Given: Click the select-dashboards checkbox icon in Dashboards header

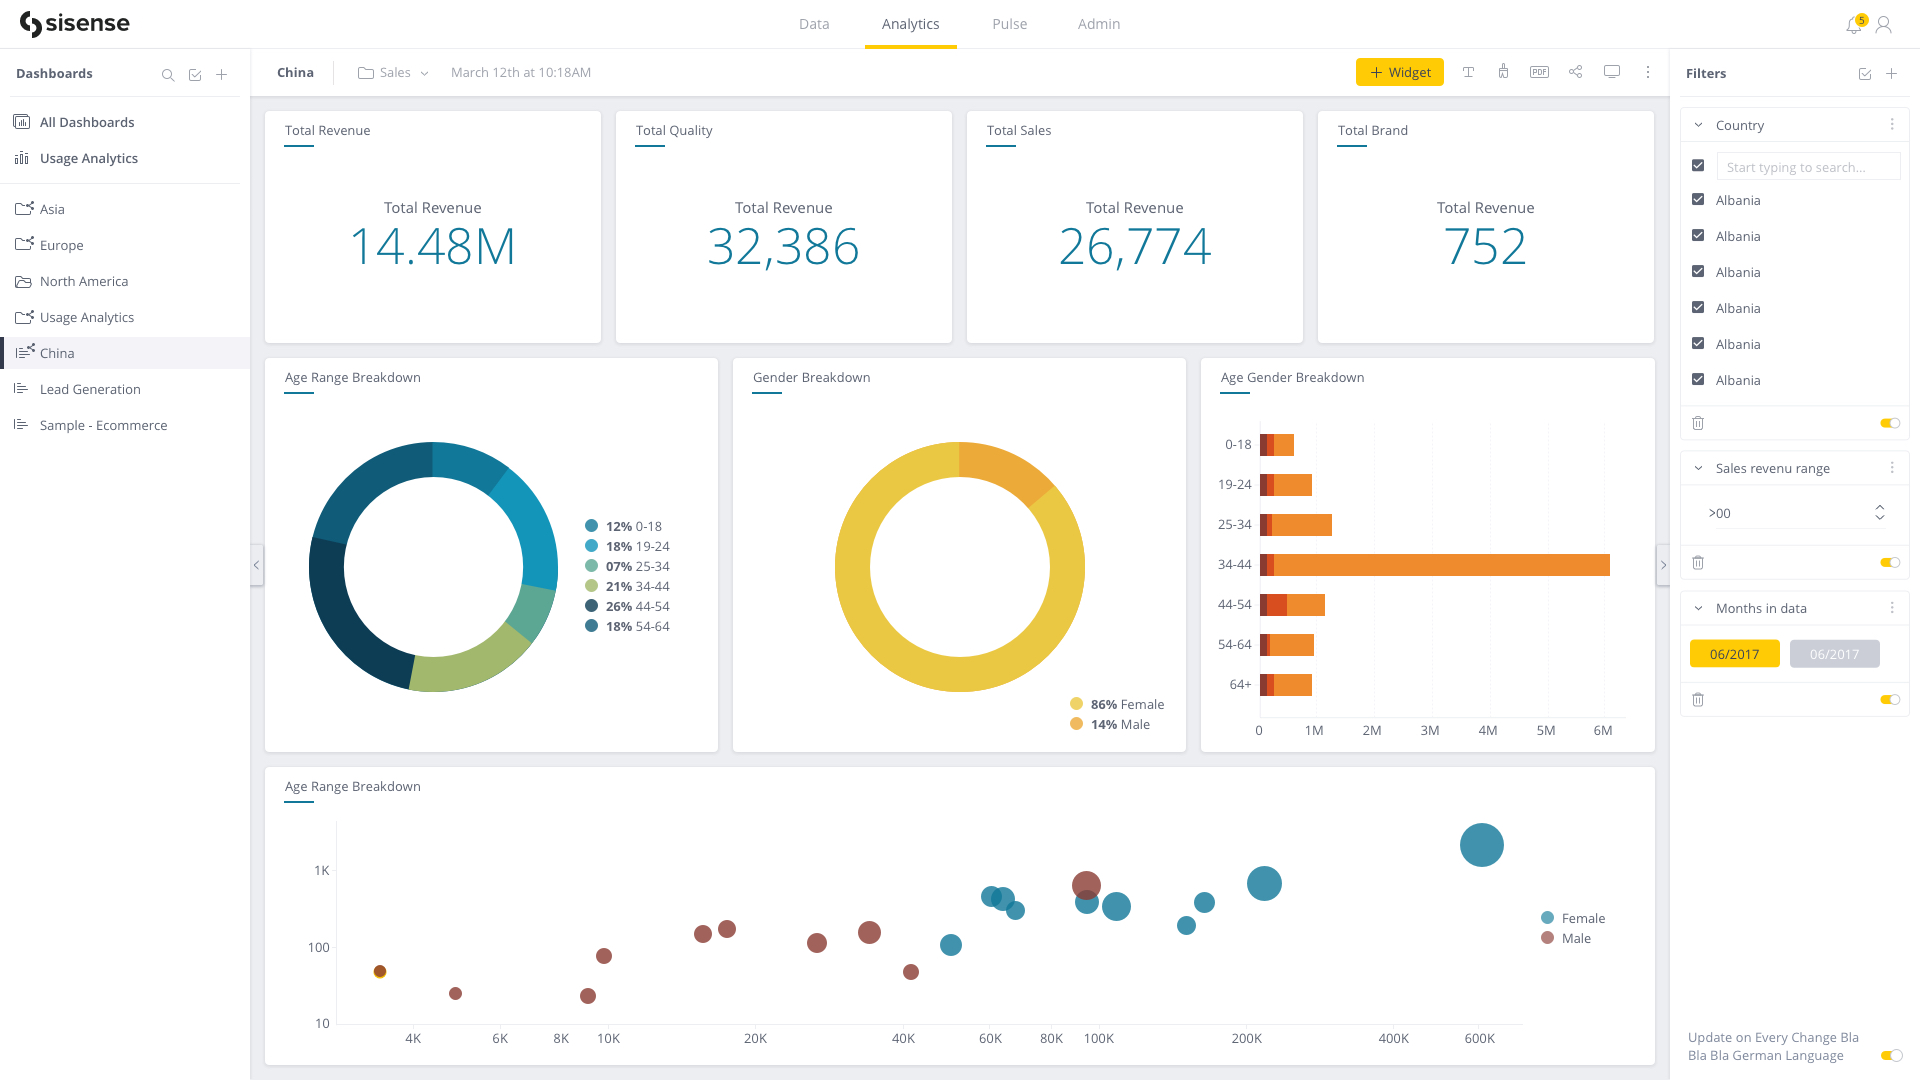Looking at the screenshot, I should [195, 75].
